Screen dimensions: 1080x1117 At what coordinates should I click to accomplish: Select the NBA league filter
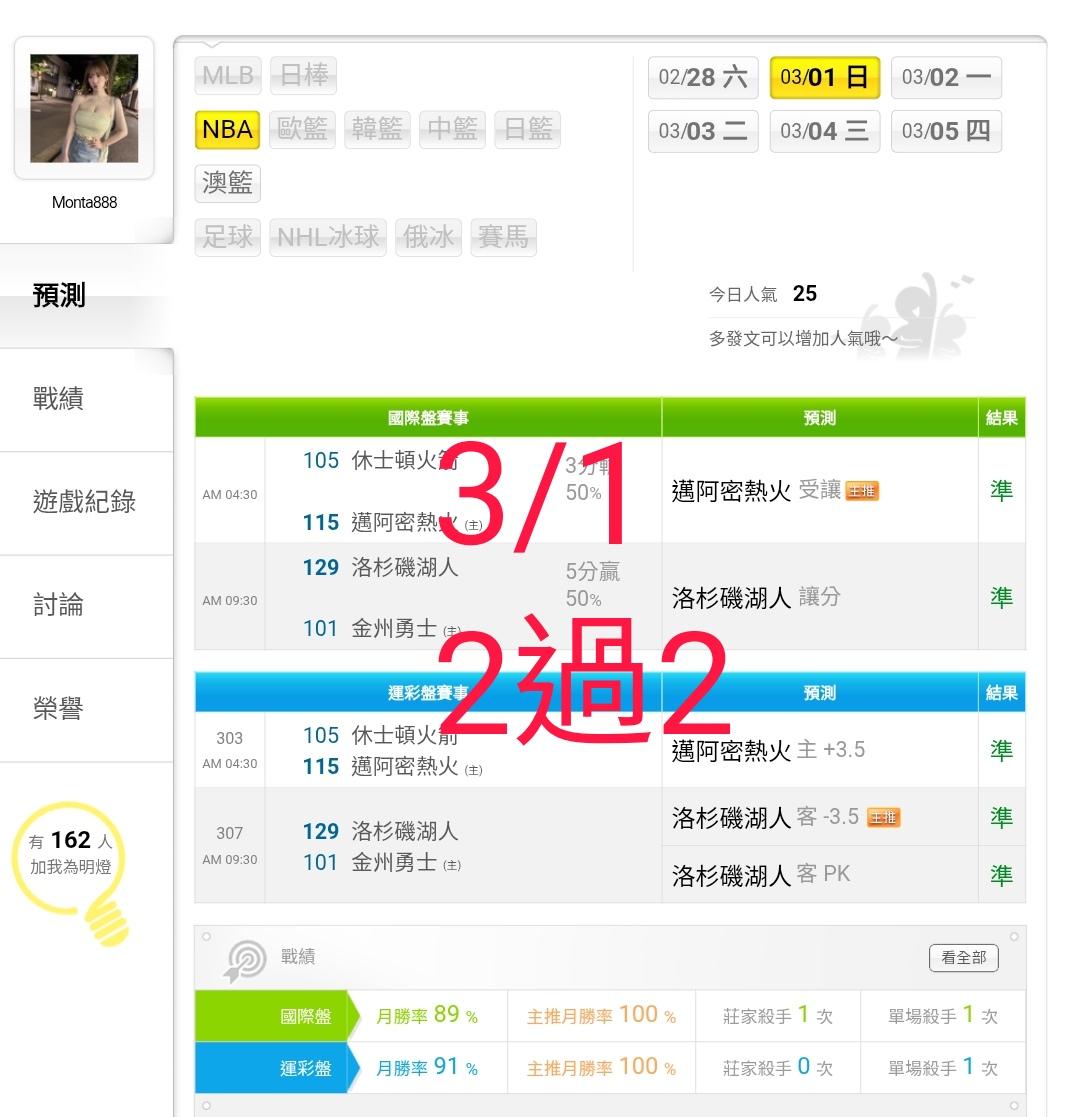[x=227, y=129]
